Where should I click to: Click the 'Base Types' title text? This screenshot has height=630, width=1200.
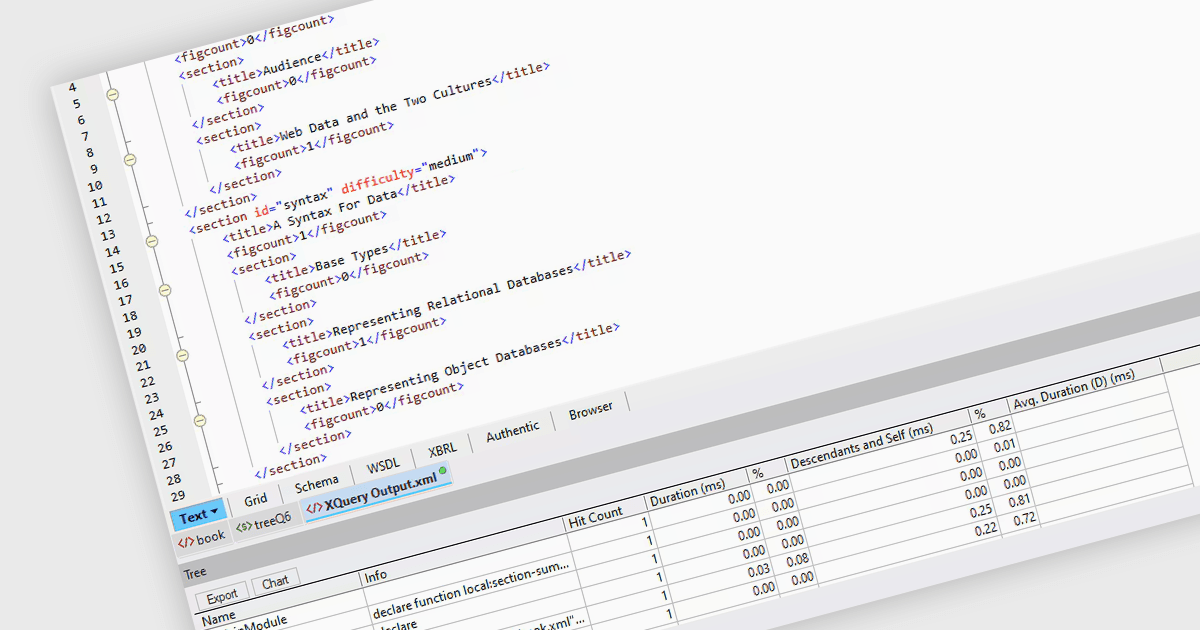[352, 257]
